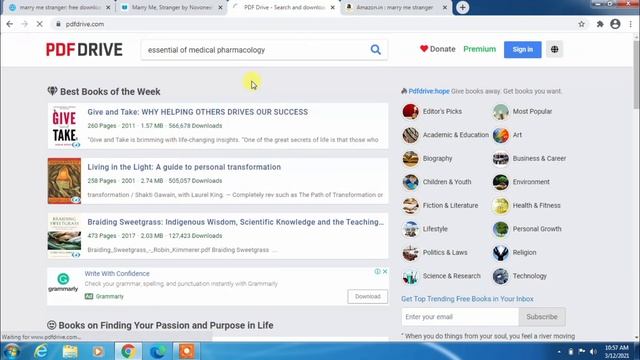The height and width of the screenshot is (360, 640).
Task: Open the Art category icon
Action: (500, 135)
